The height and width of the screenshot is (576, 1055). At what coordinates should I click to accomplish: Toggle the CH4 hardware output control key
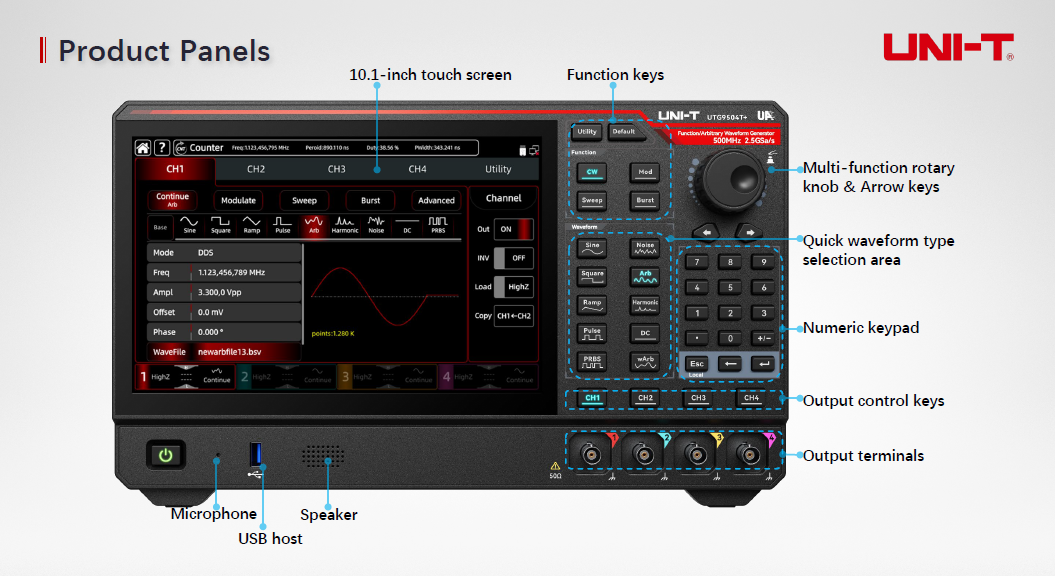coord(752,398)
